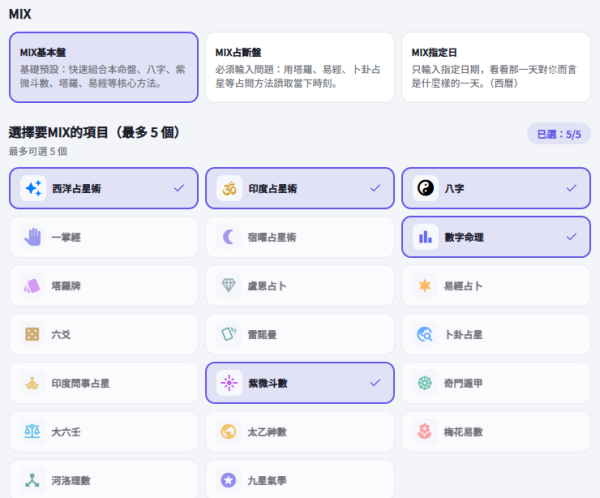Click the 卜卦占星 label text
The image size is (600, 498).
tap(463, 335)
